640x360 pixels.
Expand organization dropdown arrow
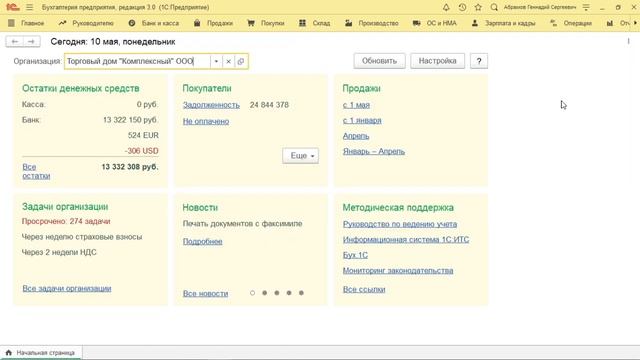(216, 61)
